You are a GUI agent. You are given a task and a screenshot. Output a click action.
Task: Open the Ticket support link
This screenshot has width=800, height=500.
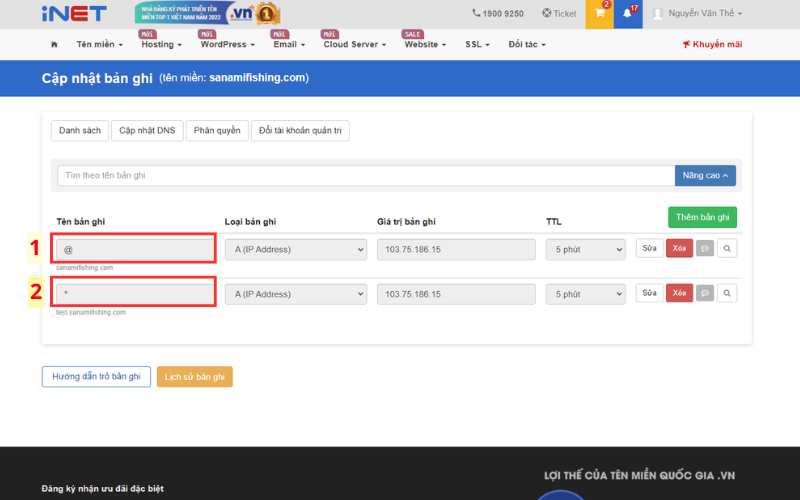tap(559, 14)
